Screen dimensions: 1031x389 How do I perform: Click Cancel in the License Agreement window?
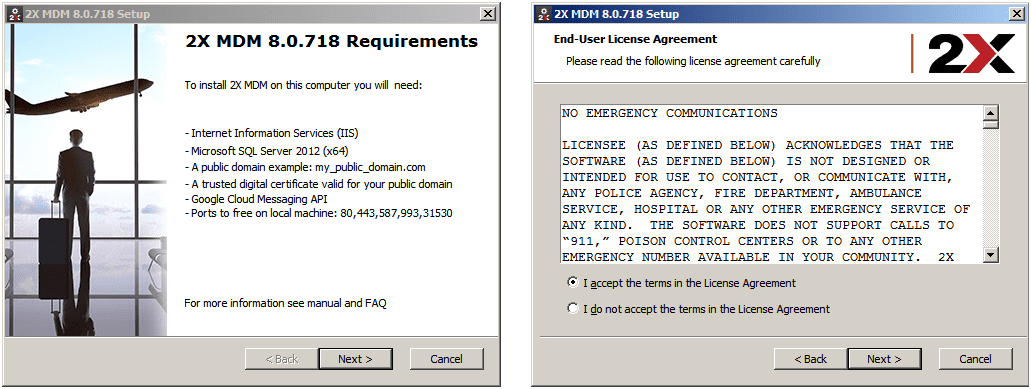point(975,359)
